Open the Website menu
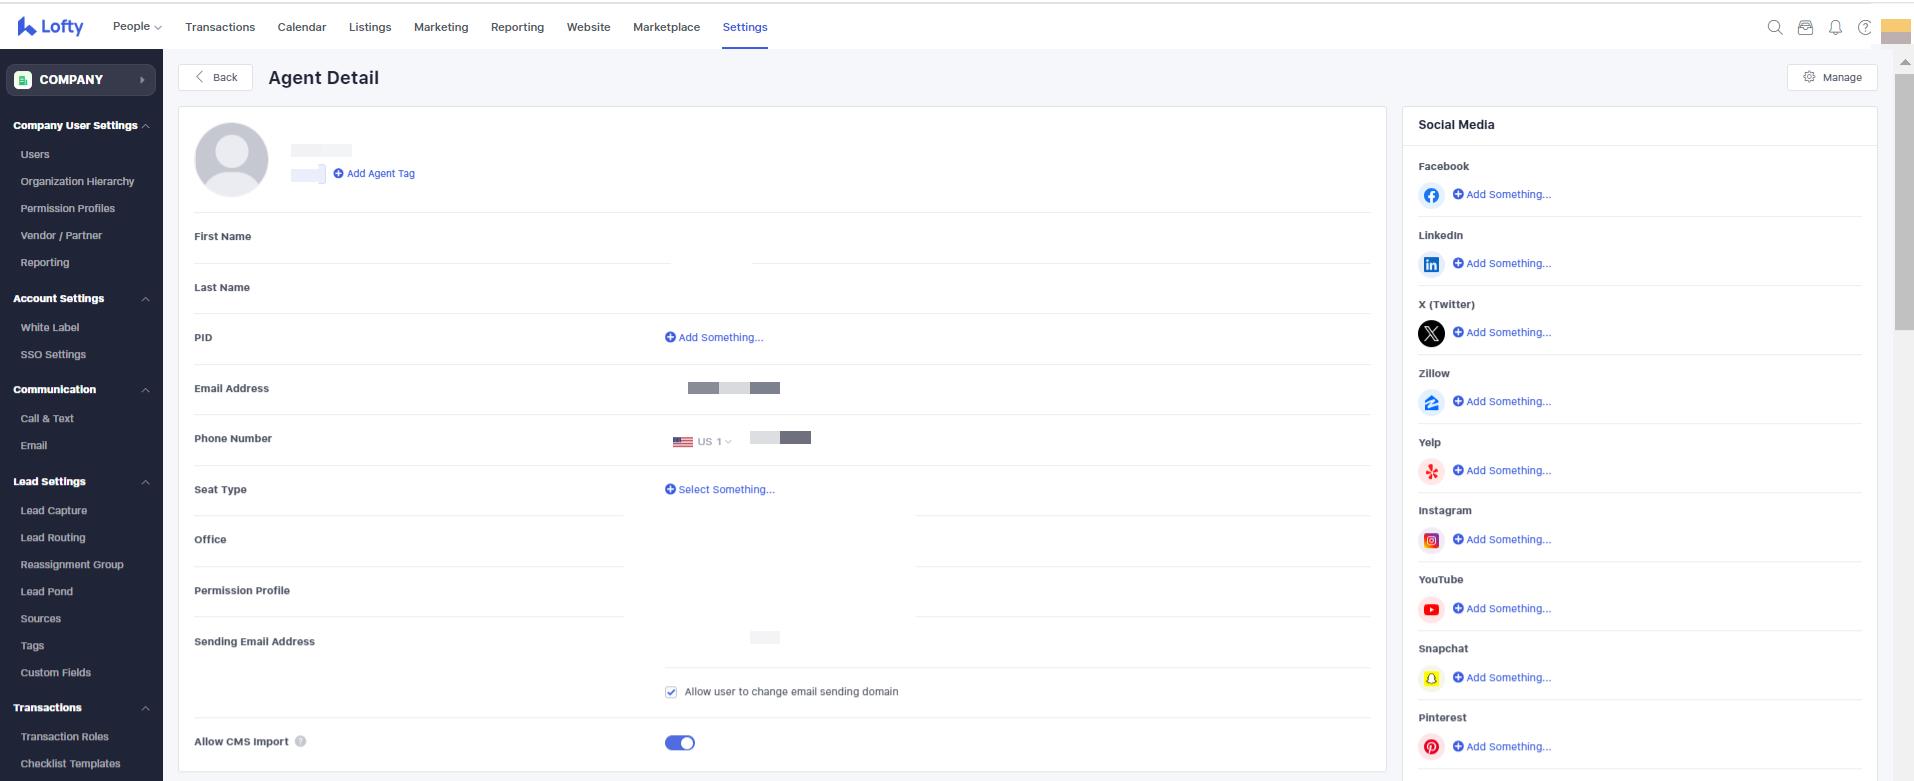1914x781 pixels. (x=588, y=27)
